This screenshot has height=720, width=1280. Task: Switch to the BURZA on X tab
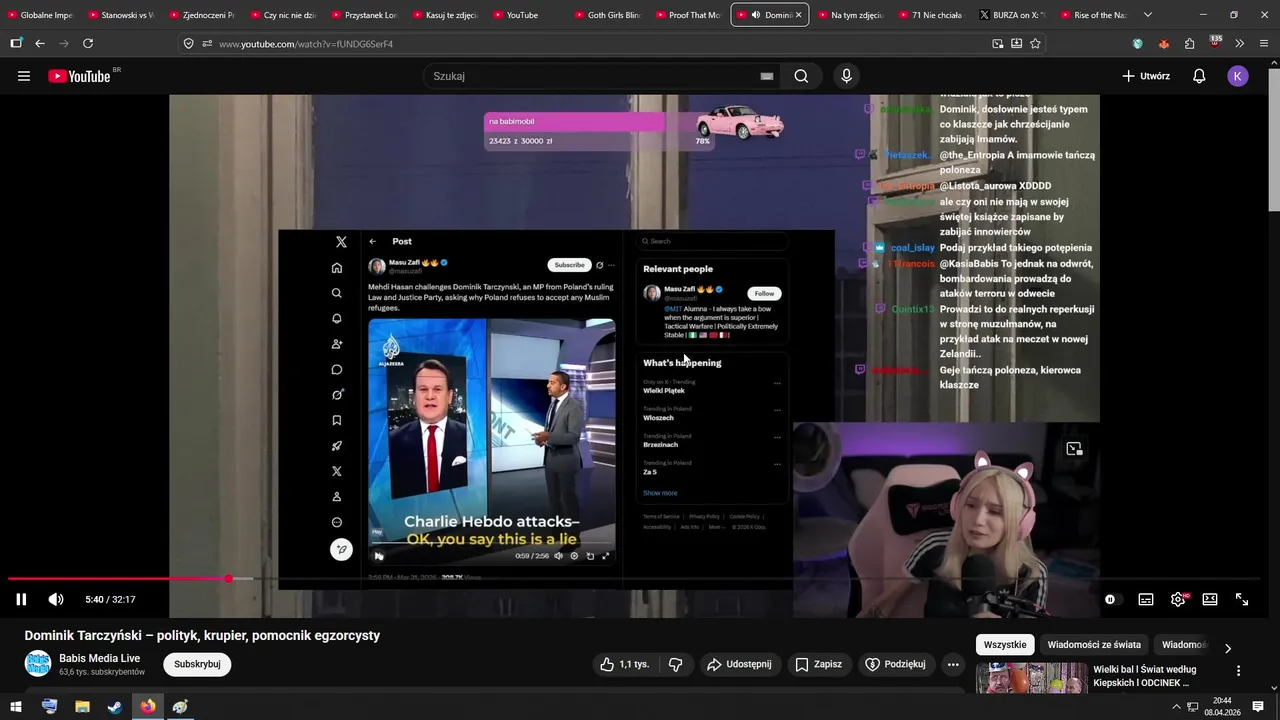[x=1013, y=15]
